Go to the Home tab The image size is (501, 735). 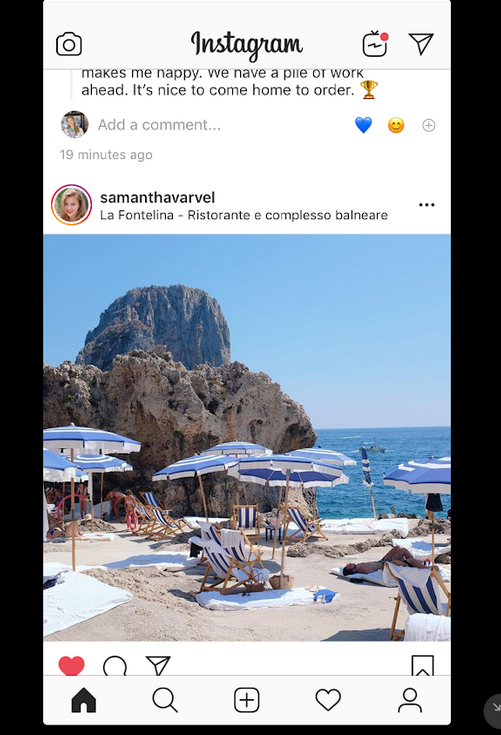(83, 700)
